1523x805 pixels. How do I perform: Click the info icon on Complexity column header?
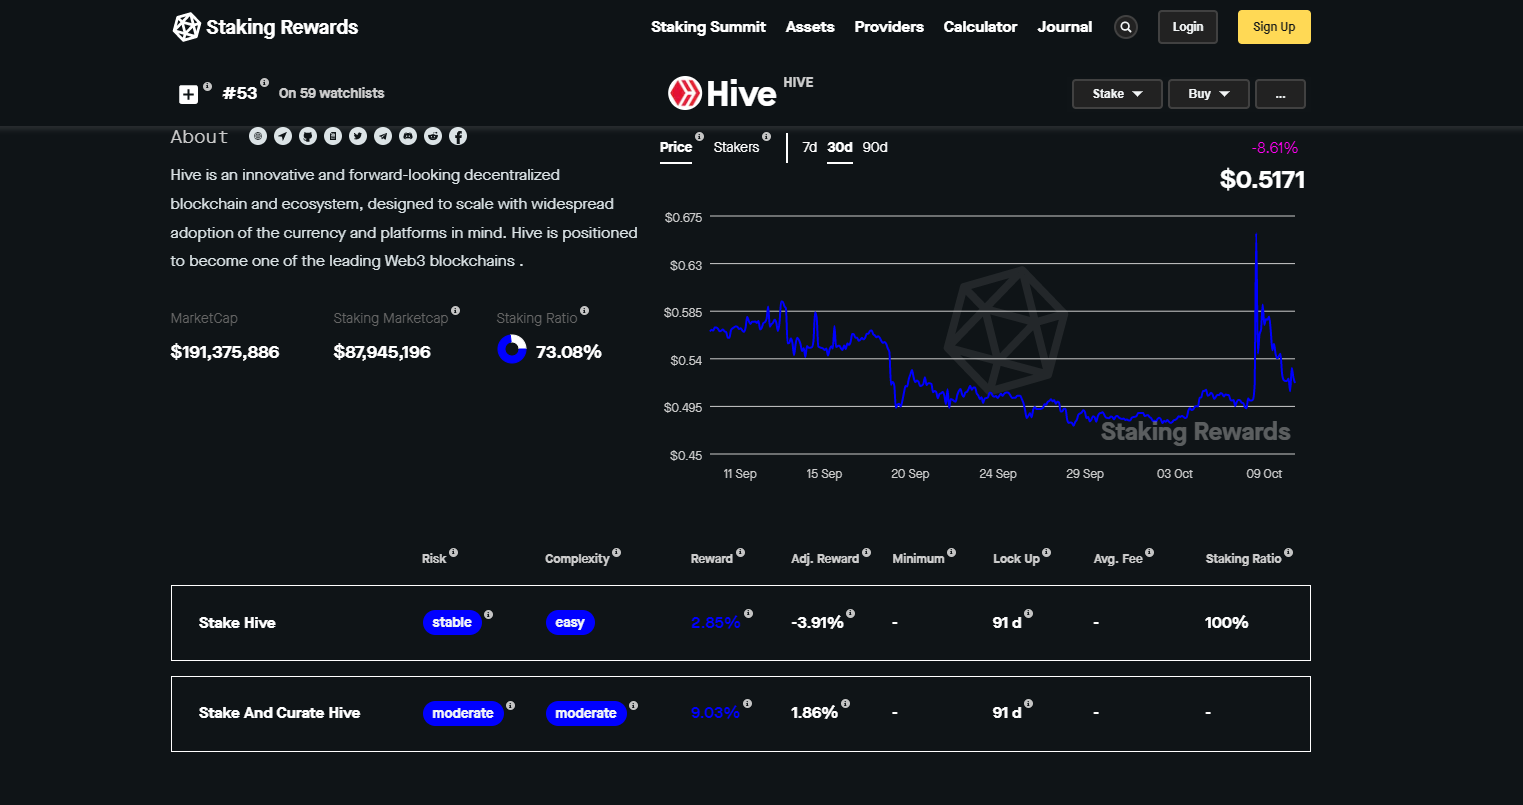click(x=616, y=552)
